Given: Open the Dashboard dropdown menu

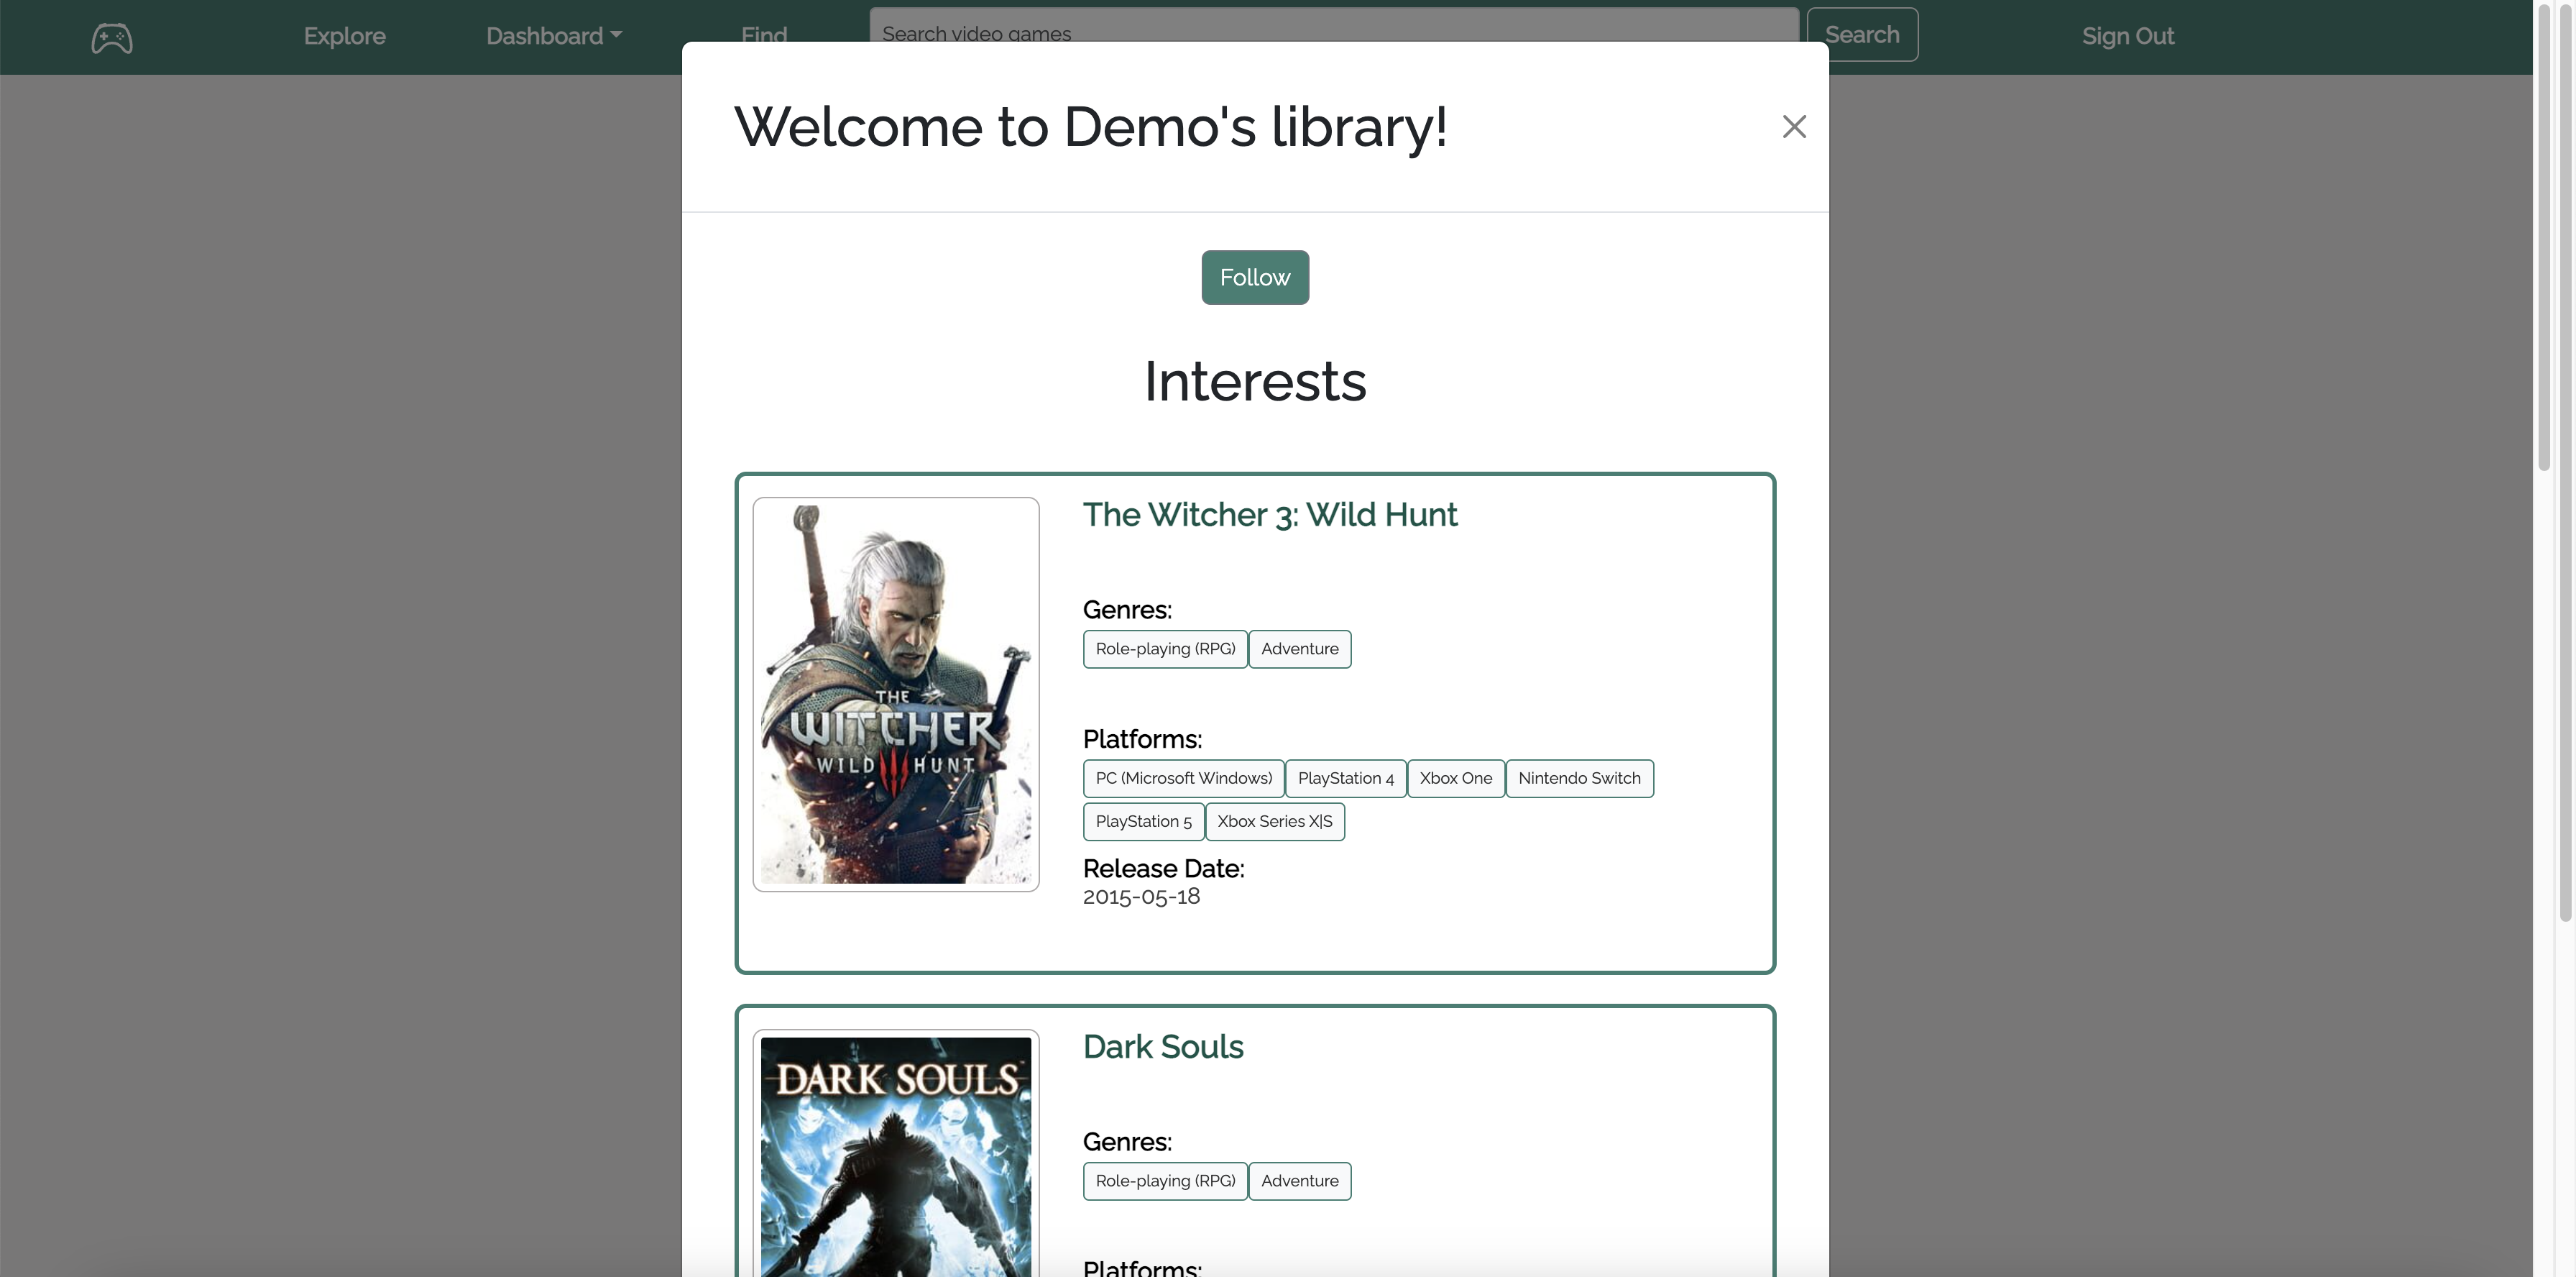Looking at the screenshot, I should (x=553, y=35).
